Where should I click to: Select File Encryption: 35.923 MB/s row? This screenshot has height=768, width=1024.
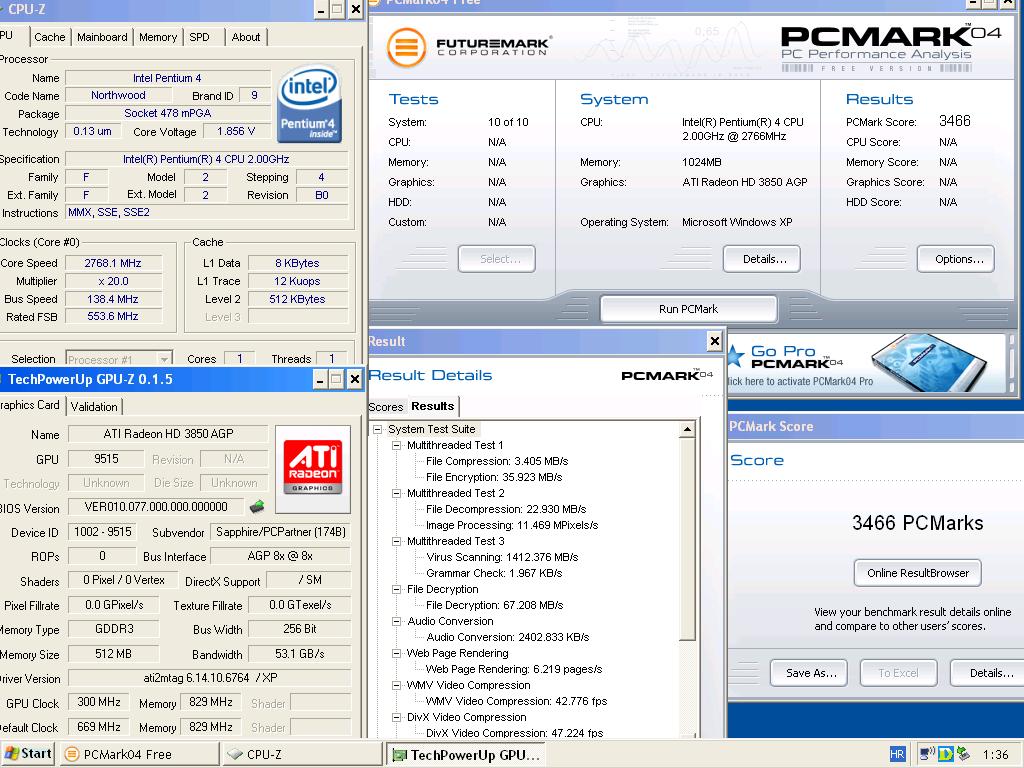click(494, 477)
